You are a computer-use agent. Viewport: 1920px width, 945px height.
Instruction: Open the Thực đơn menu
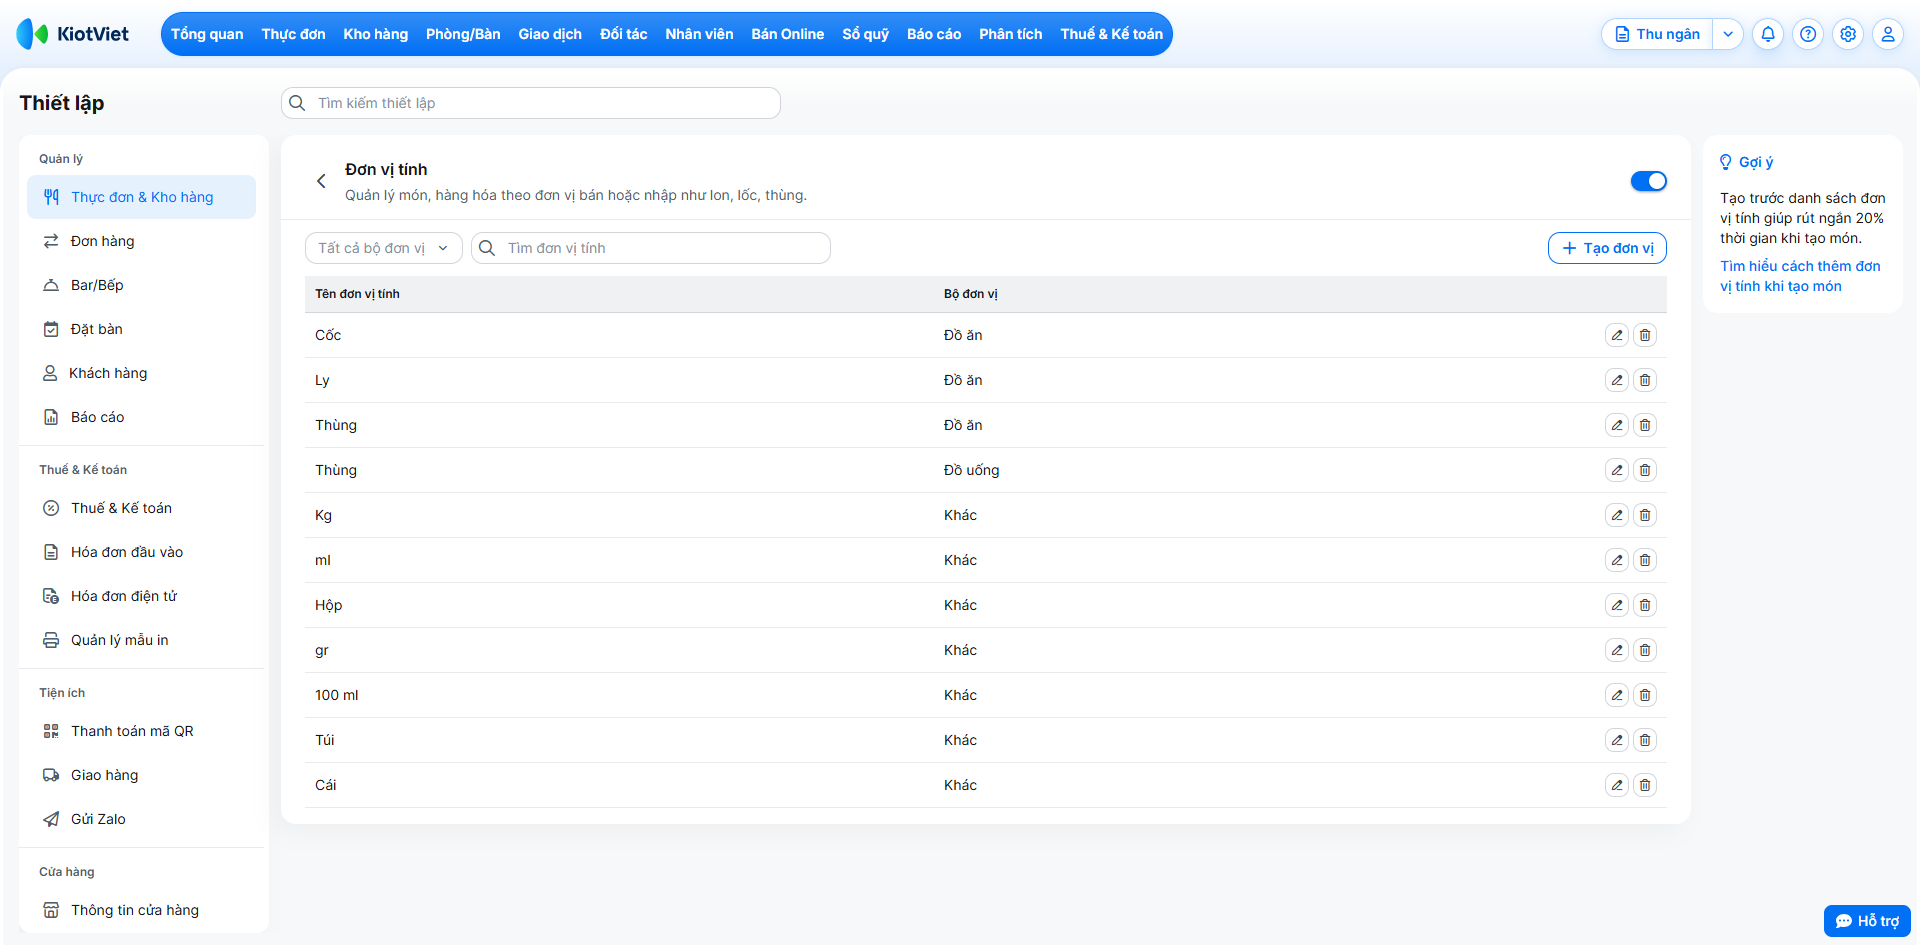click(293, 34)
